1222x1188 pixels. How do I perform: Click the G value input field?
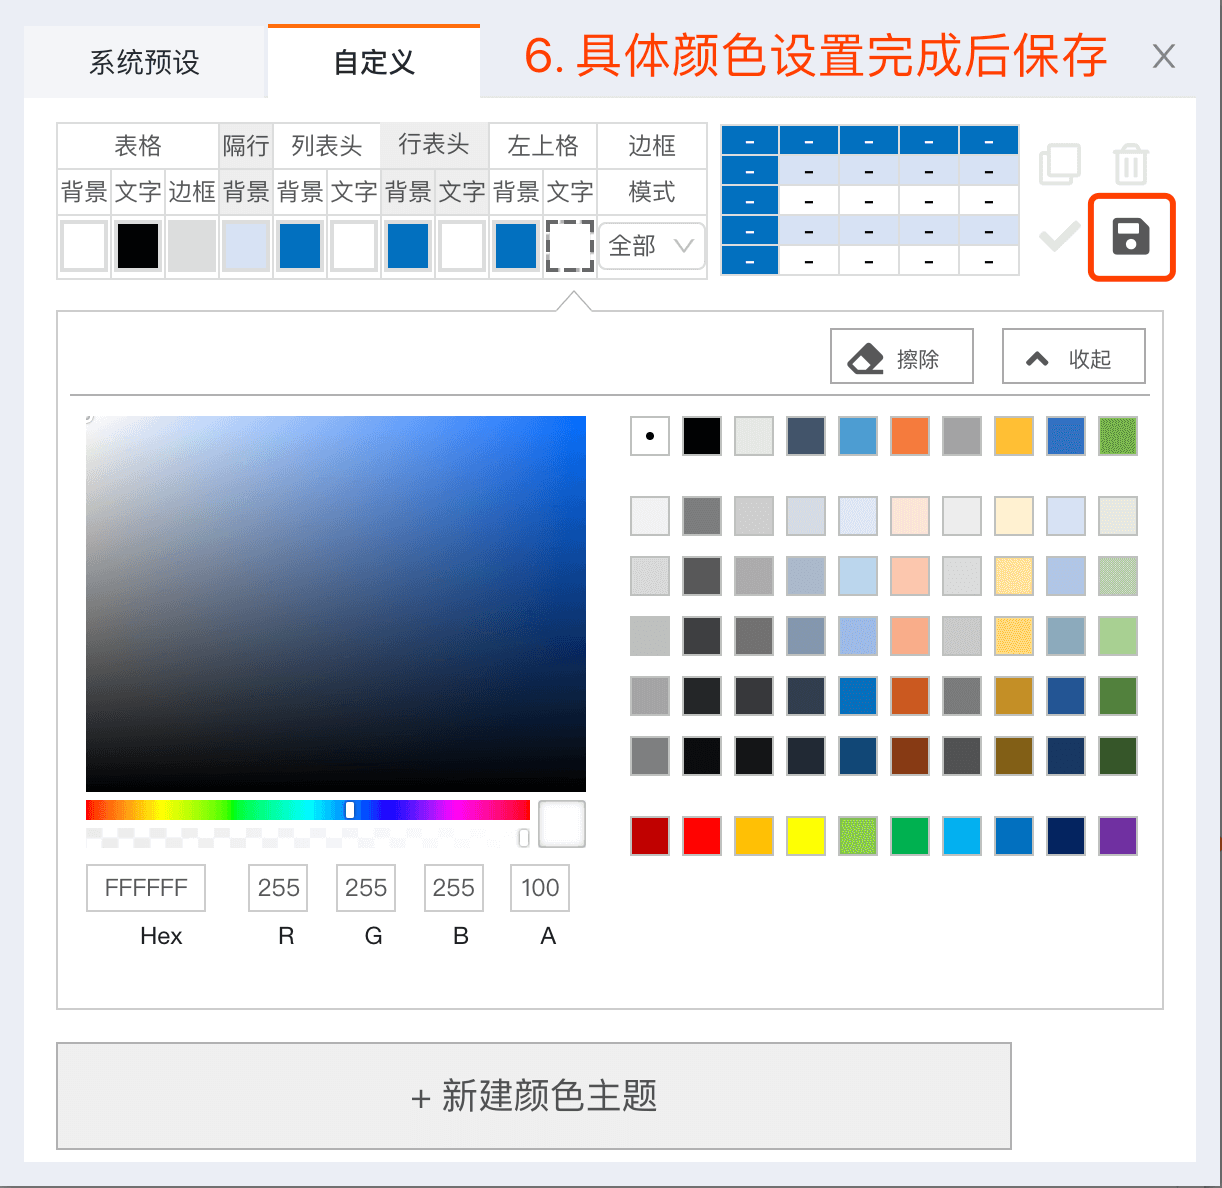point(366,888)
